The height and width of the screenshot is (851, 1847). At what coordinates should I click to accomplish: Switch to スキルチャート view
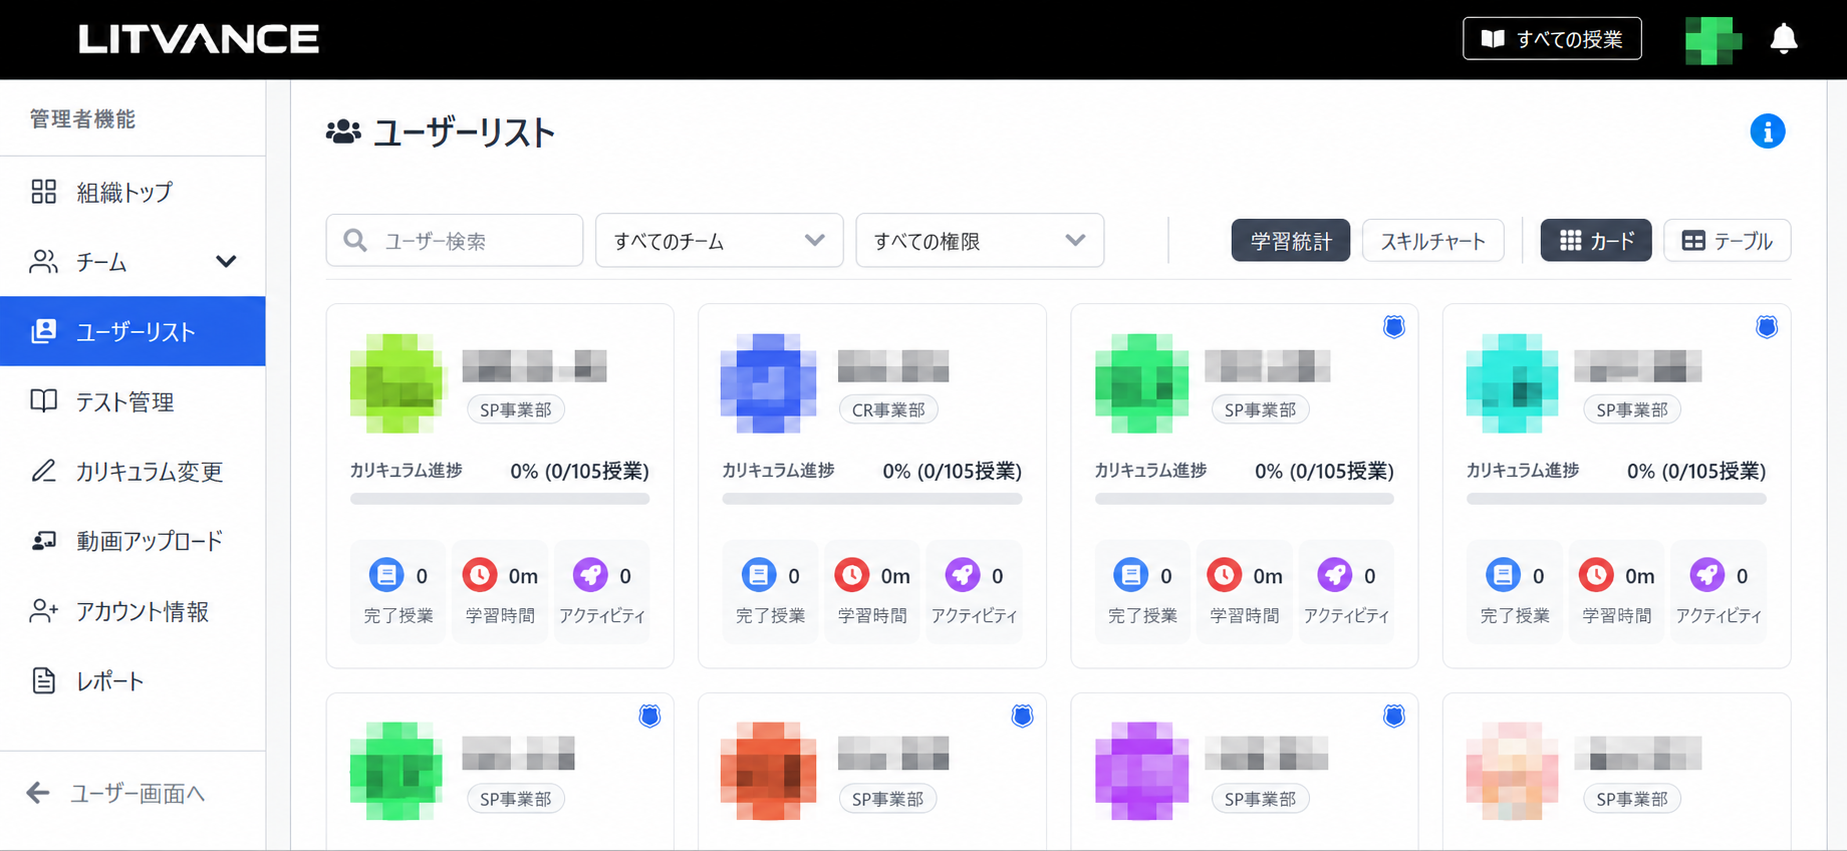(x=1433, y=240)
